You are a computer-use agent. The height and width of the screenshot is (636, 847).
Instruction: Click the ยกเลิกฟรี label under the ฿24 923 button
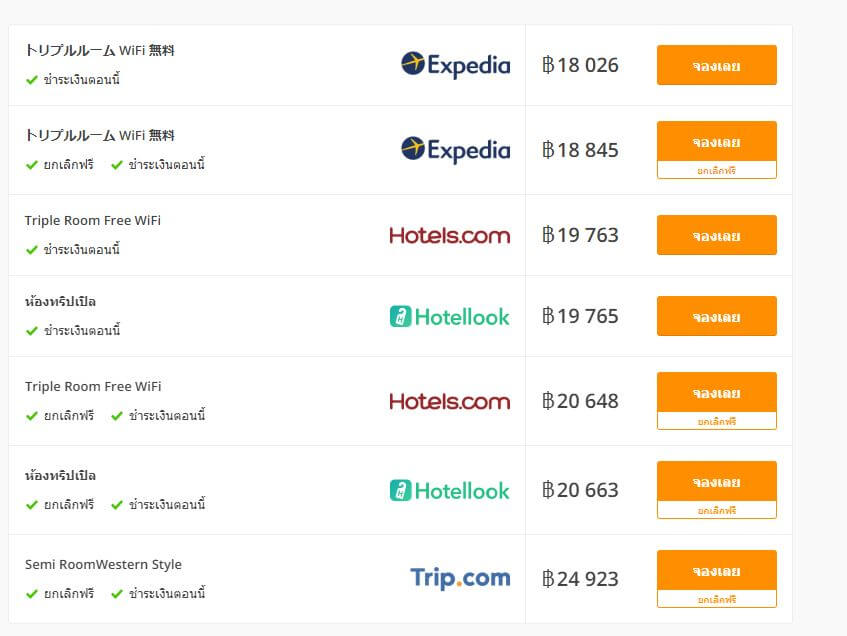(717, 599)
